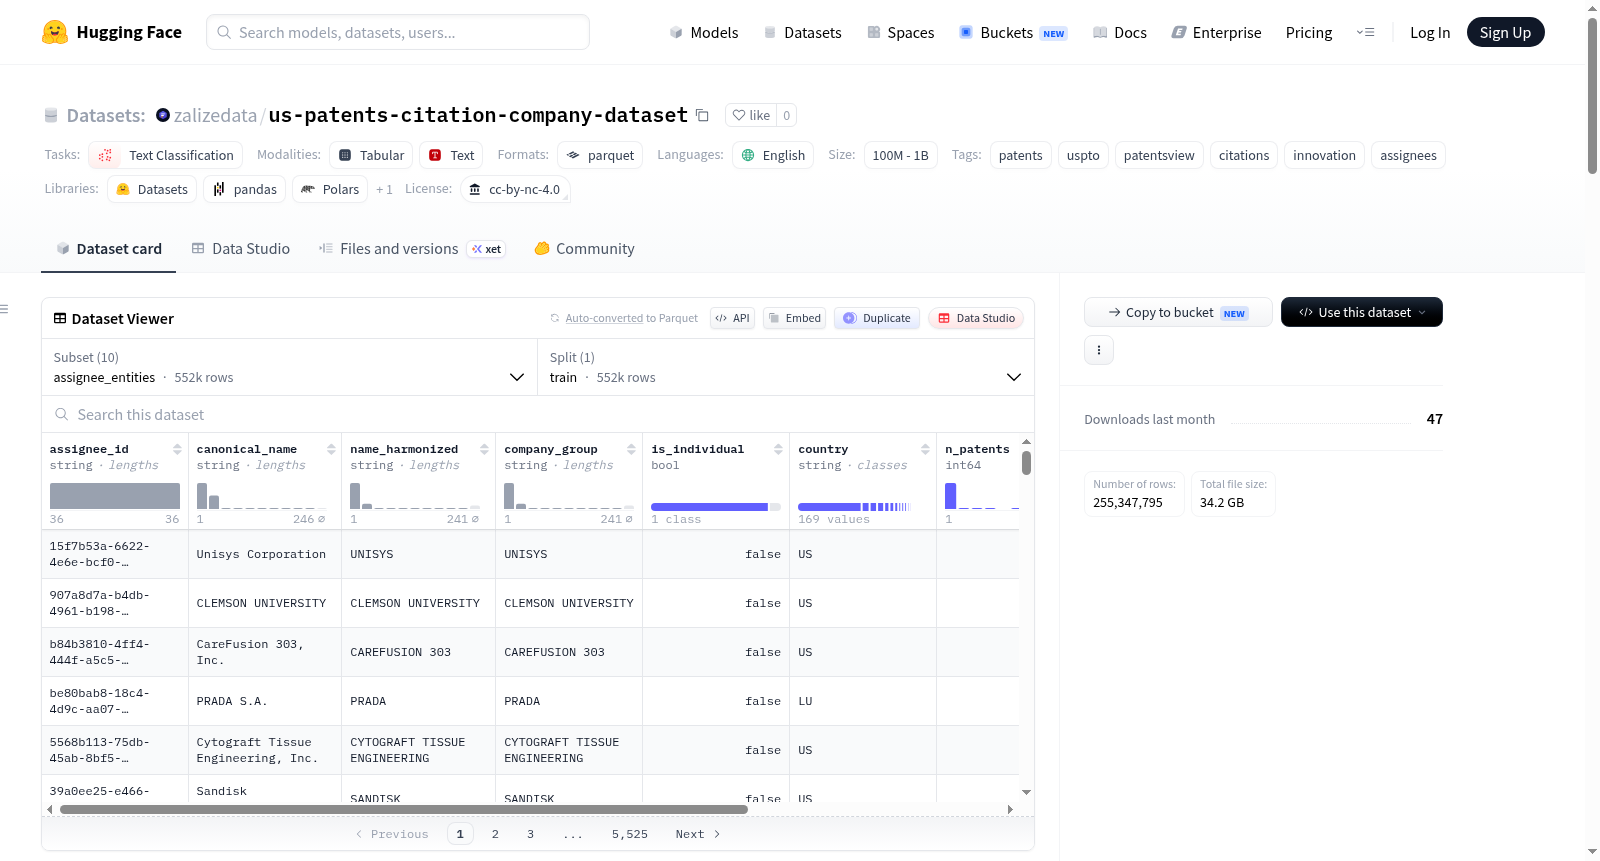Select the patents tag
The width and height of the screenshot is (1600, 861).
[1020, 155]
